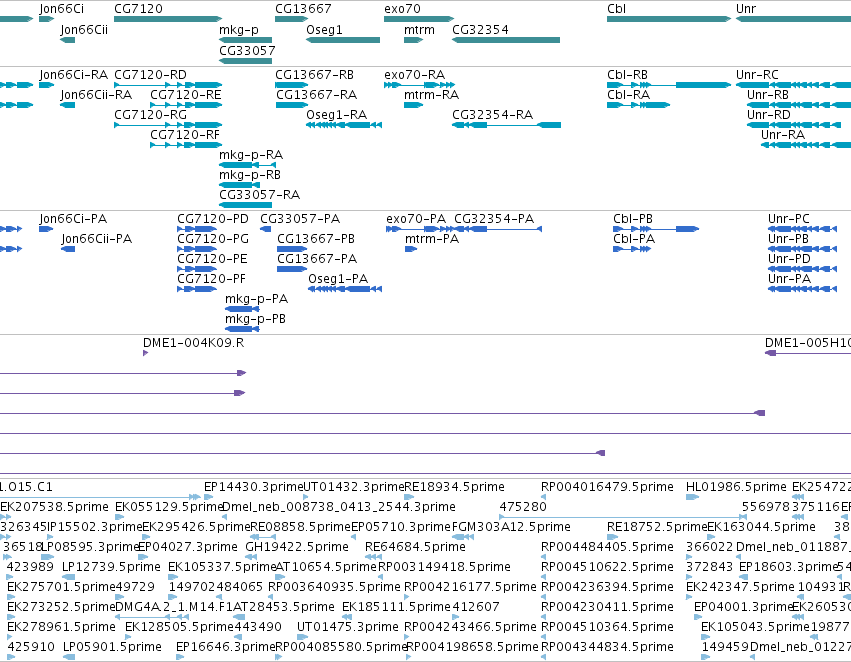Select the Jon66Cii gene feature

coord(68,40)
